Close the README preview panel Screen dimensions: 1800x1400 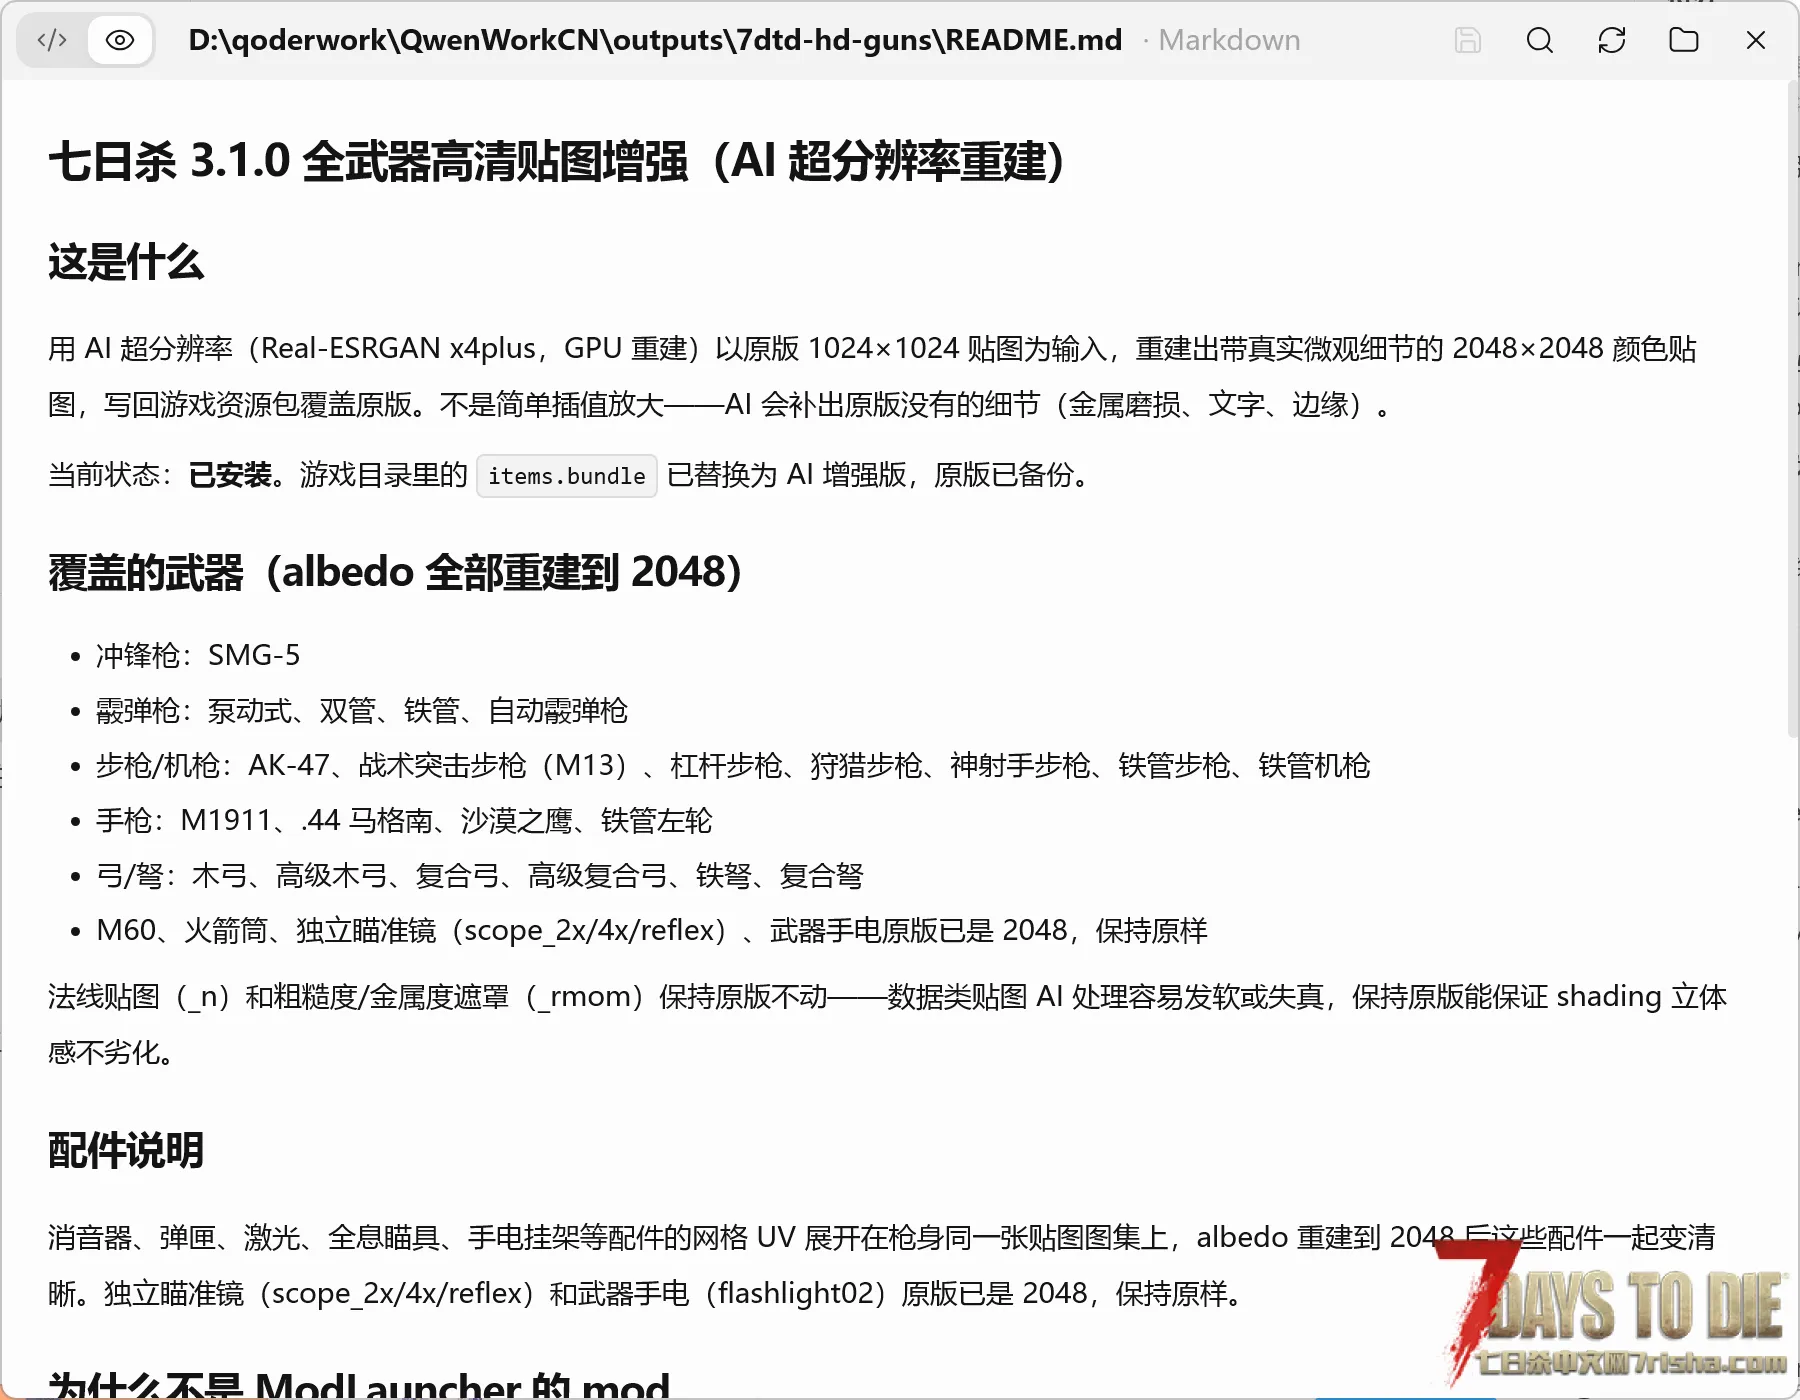coord(1756,40)
